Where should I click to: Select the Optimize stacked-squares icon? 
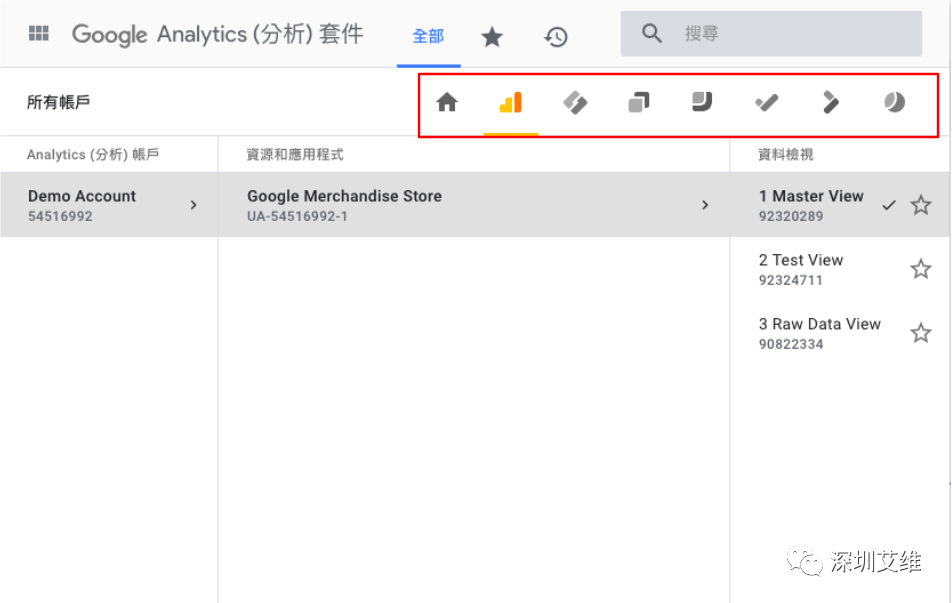pyautogui.click(x=639, y=102)
